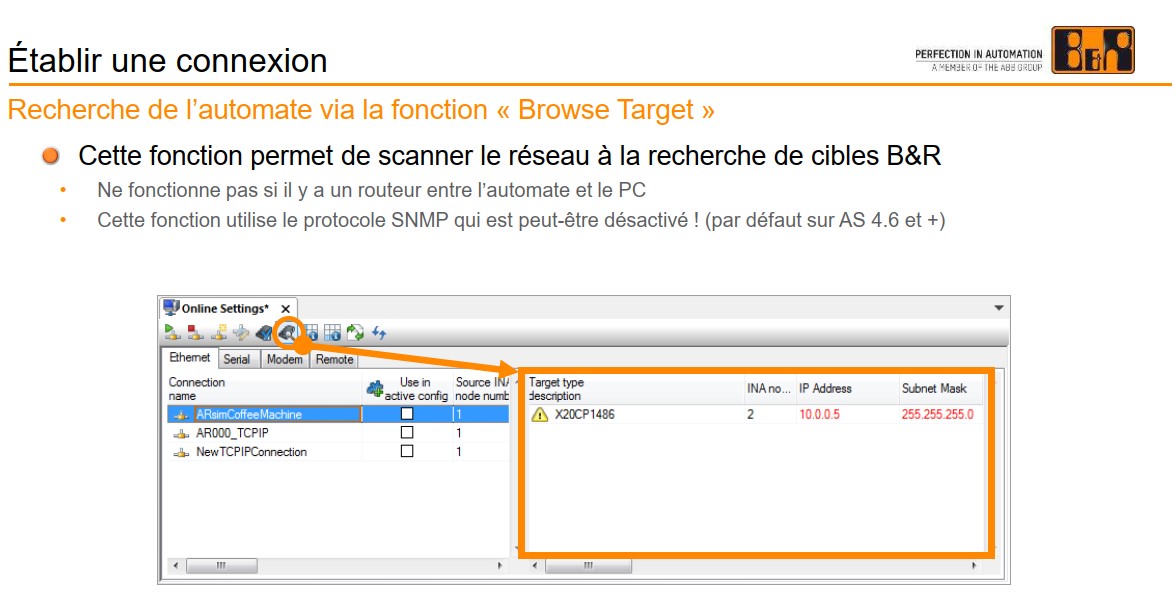Click source node number 1 for AR000_TCPIP
Screen dimensions: 1175x609
point(459,433)
